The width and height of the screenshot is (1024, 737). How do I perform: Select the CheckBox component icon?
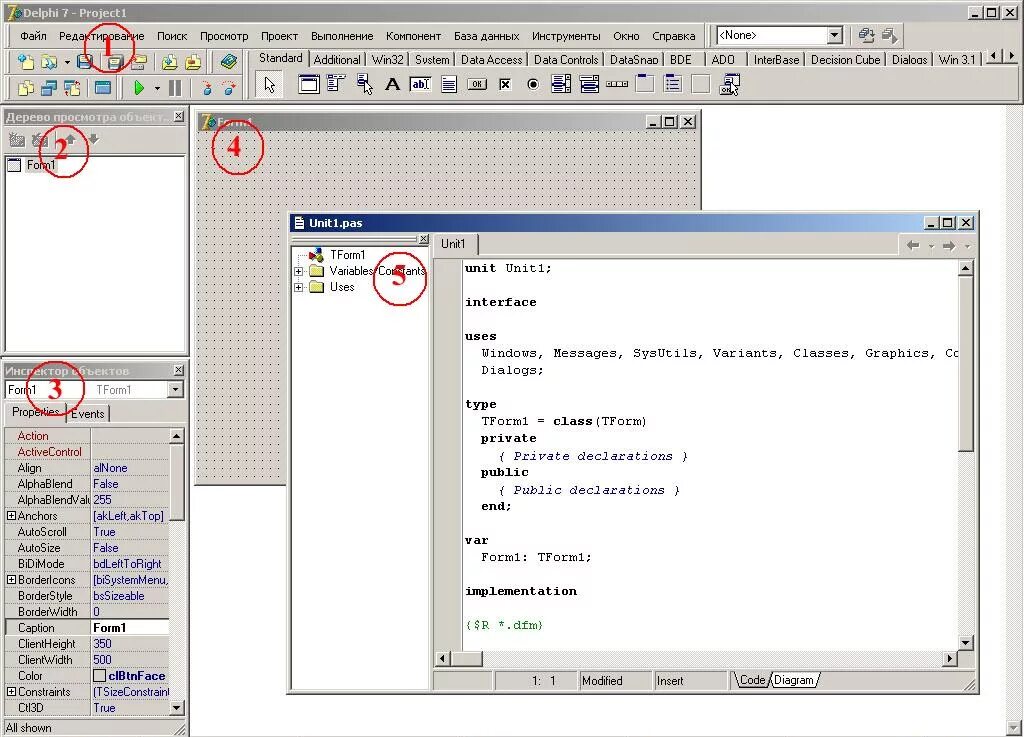(x=505, y=84)
